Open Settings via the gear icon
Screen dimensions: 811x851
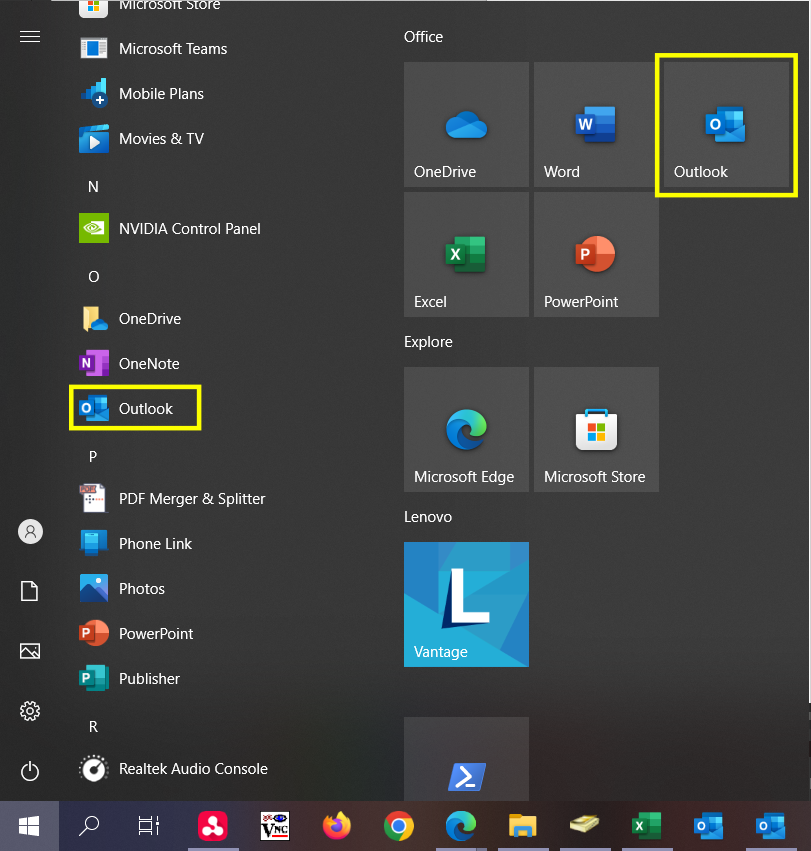tap(30, 711)
